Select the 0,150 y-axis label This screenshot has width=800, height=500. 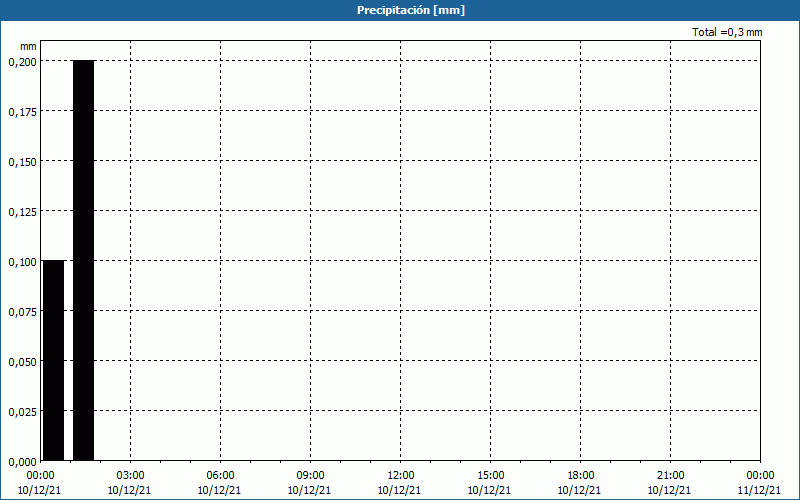pos(22,161)
